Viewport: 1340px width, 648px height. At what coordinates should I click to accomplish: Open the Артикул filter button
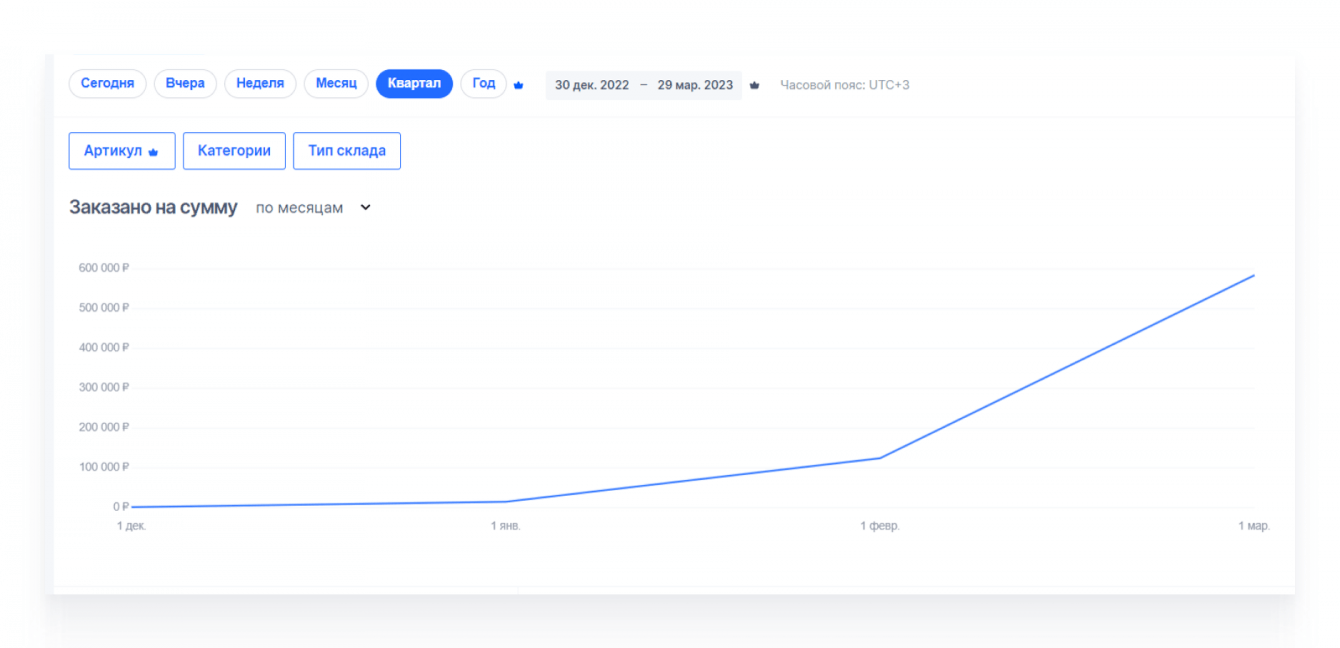(x=122, y=151)
